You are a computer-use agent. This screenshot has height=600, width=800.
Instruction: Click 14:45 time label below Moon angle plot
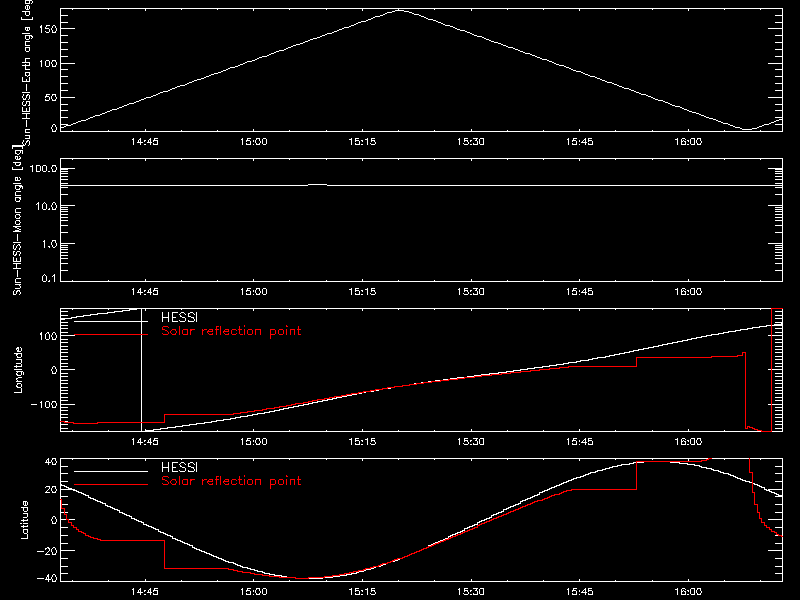(x=145, y=292)
